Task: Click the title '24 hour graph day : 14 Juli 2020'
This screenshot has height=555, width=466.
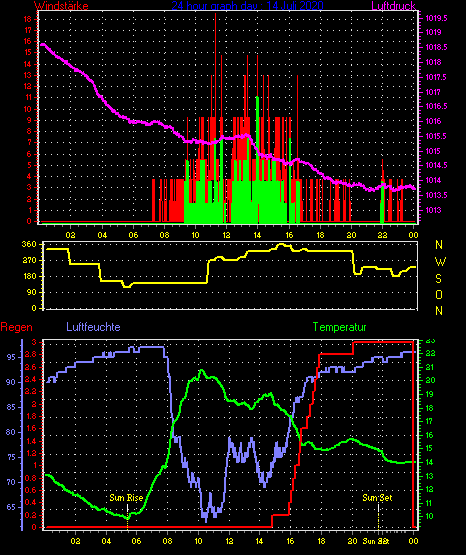Action: 247,5
